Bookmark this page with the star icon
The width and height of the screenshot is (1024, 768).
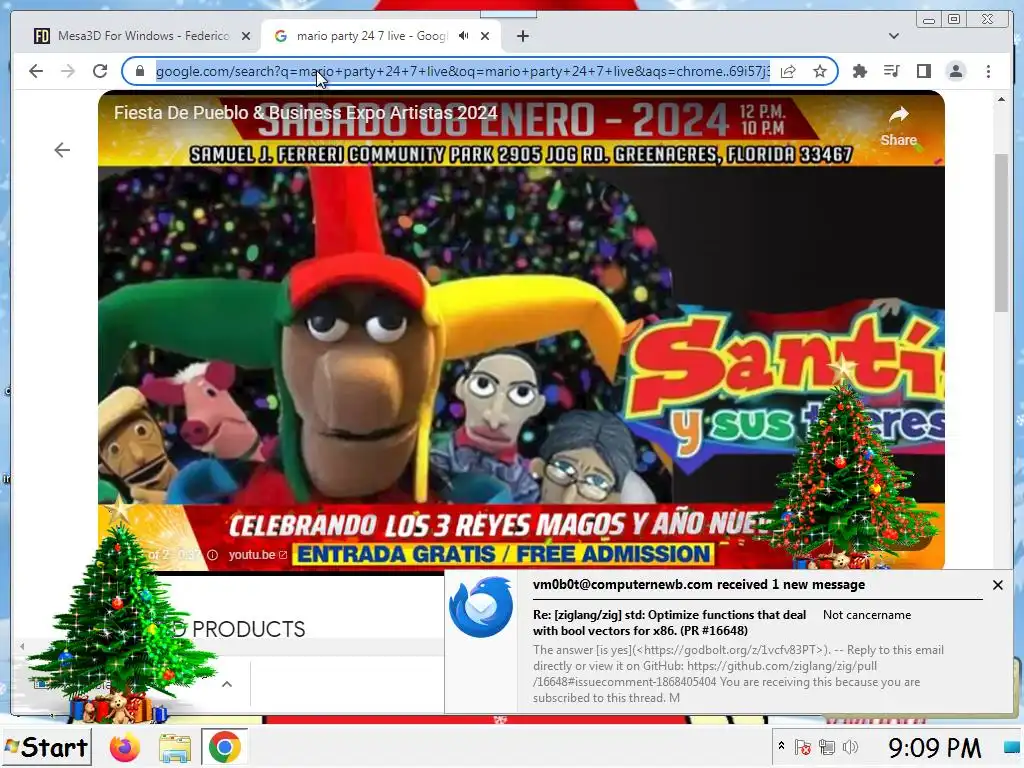click(820, 71)
